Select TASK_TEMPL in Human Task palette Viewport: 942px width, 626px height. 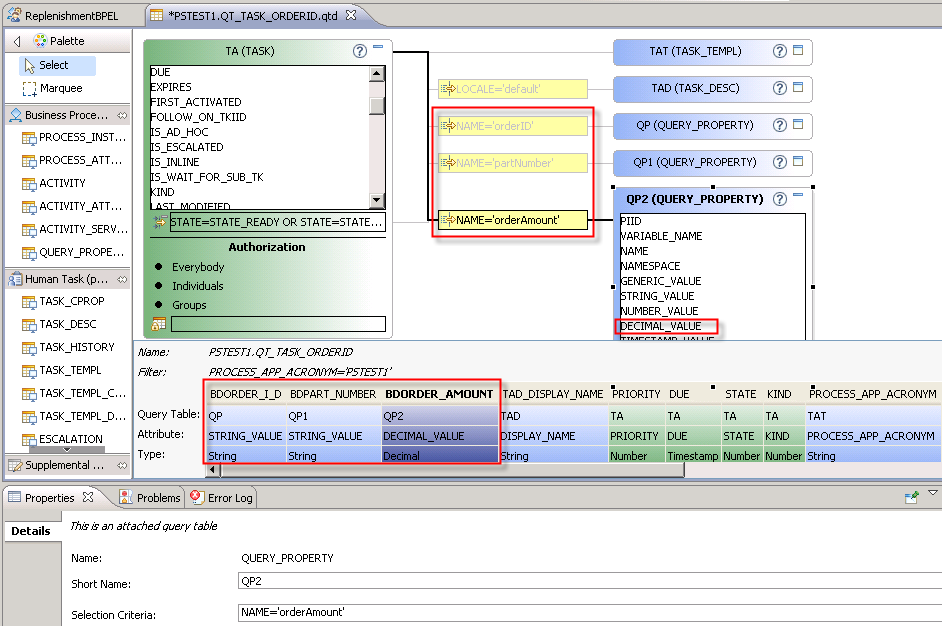(61, 370)
